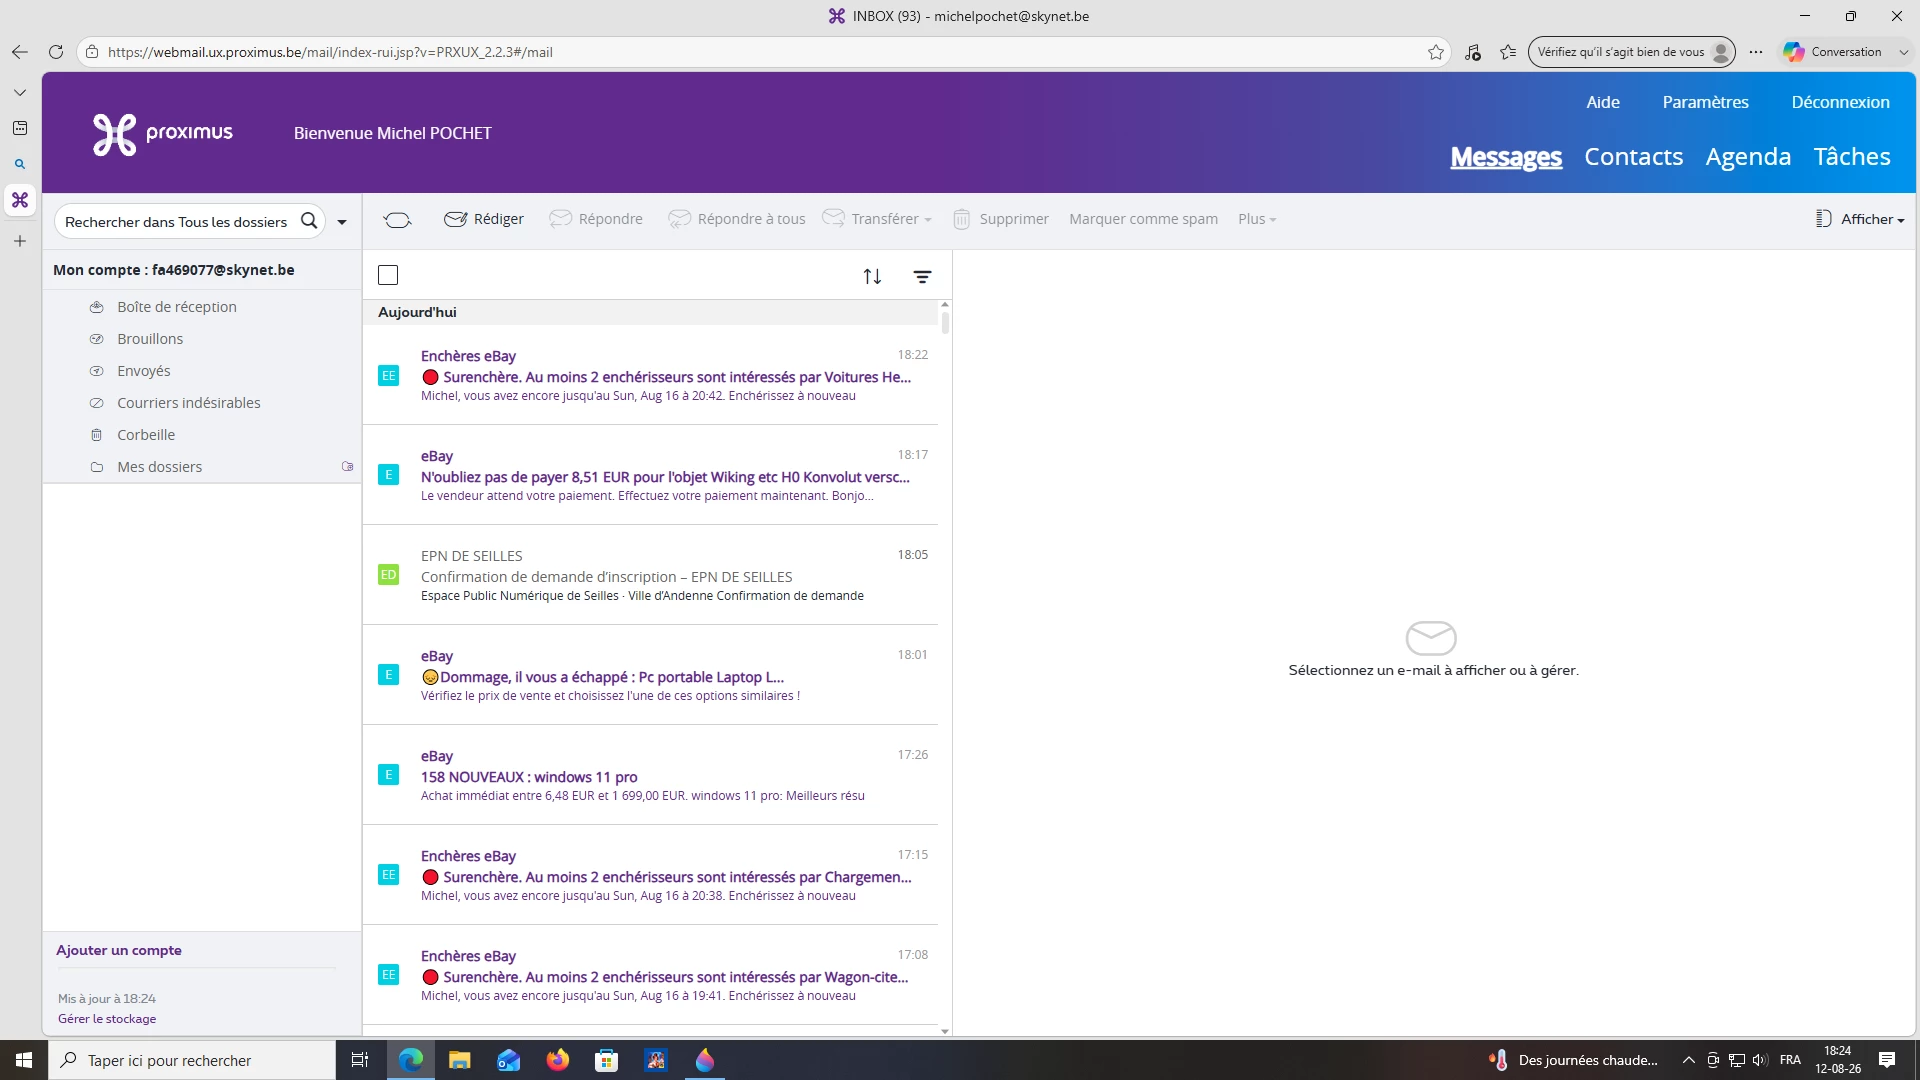
Task: Click Supprimer to delete mail
Action: coord(1001,219)
